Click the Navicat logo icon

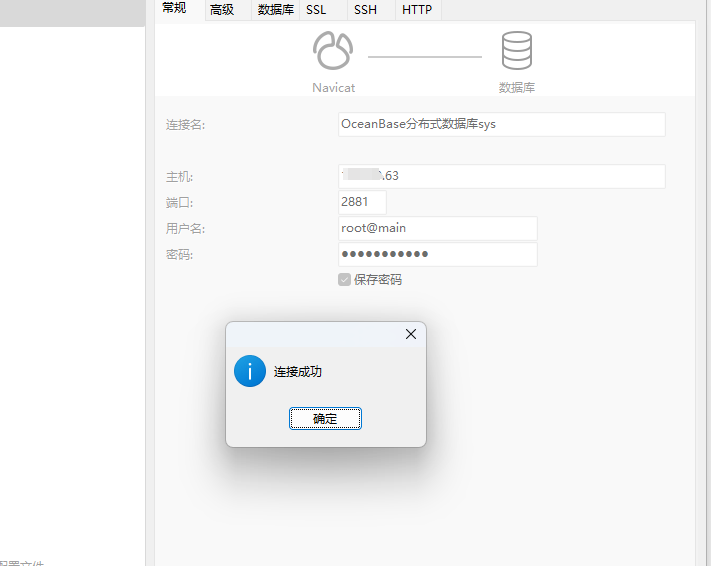click(333, 50)
